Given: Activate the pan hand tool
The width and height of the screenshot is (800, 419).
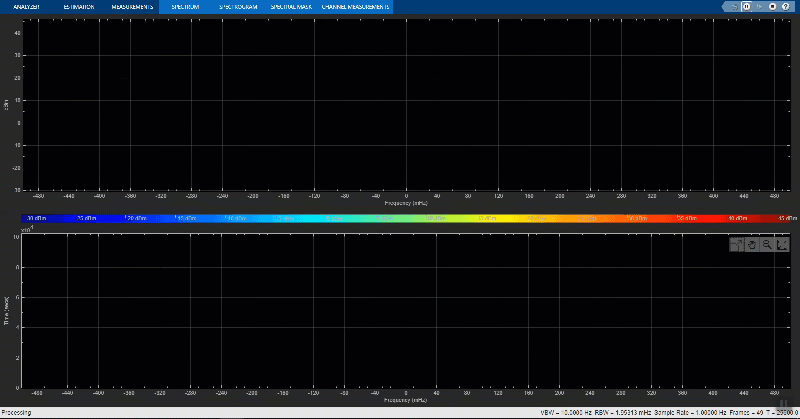Looking at the screenshot, I should tap(752, 245).
